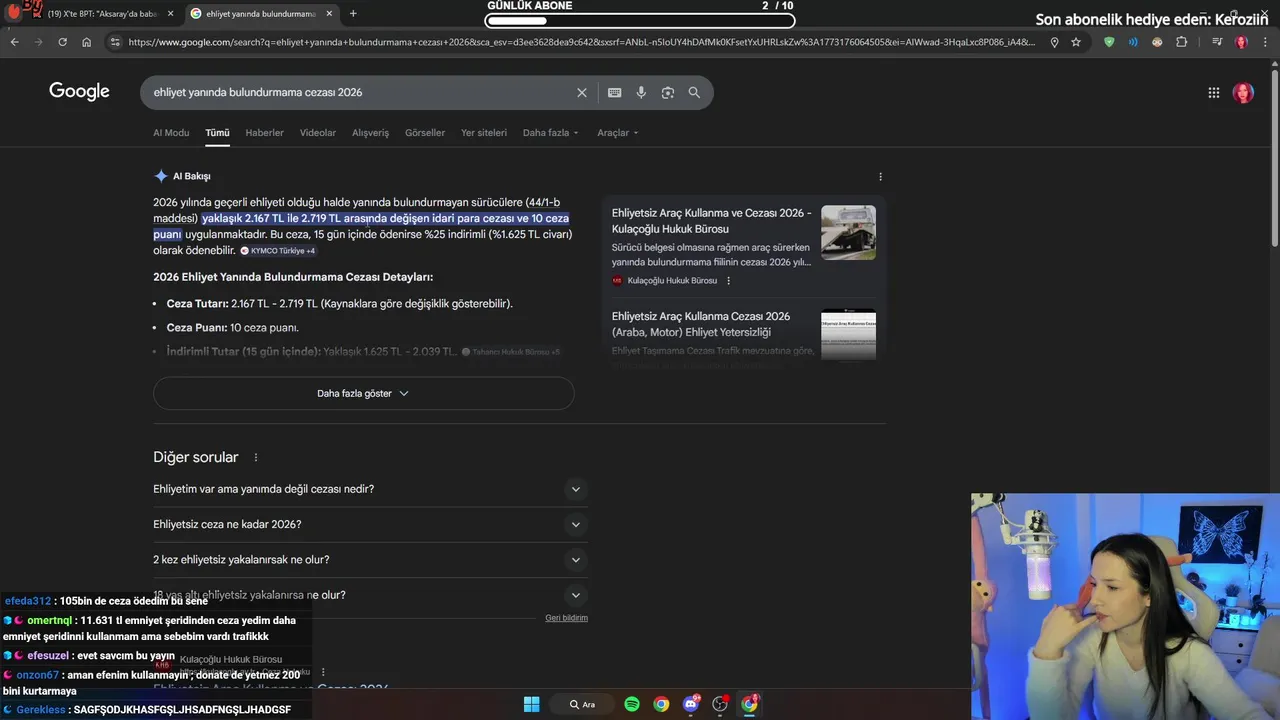Select the Görseller search tab

coord(425,133)
